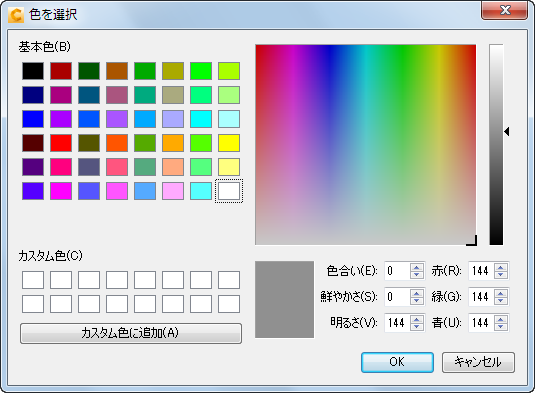The image size is (535, 393).
Task: Increase 明るさ(V) with up arrow
Action: pyautogui.click(x=417, y=319)
